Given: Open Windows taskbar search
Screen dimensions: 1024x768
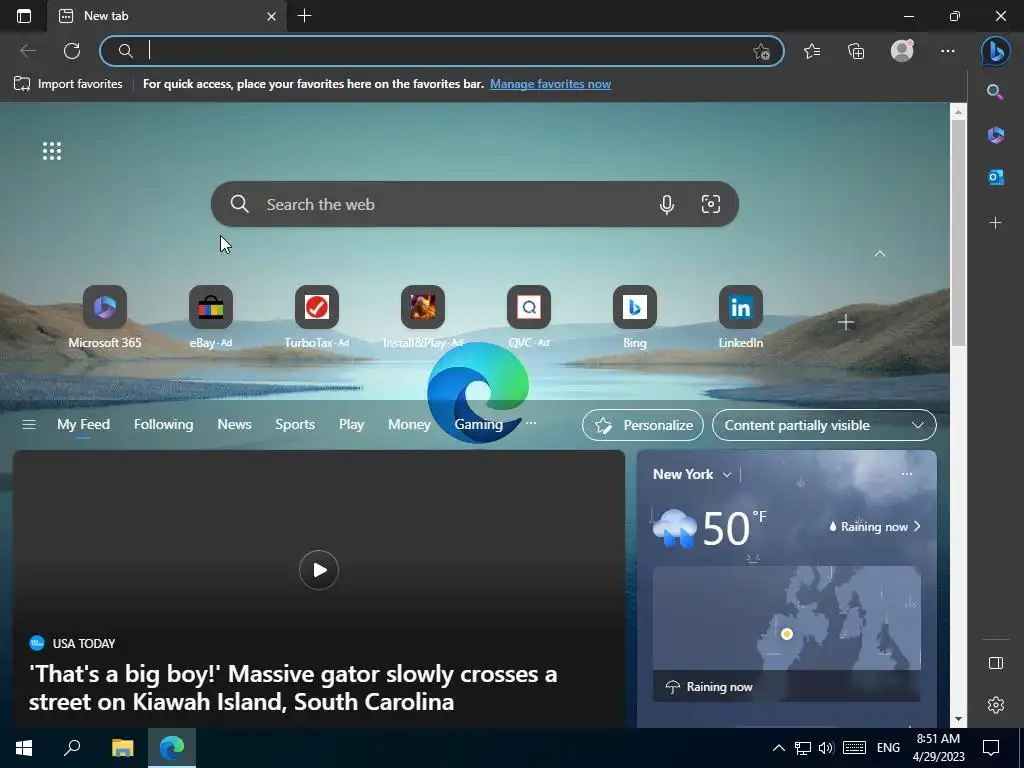Looking at the screenshot, I should coord(72,748).
